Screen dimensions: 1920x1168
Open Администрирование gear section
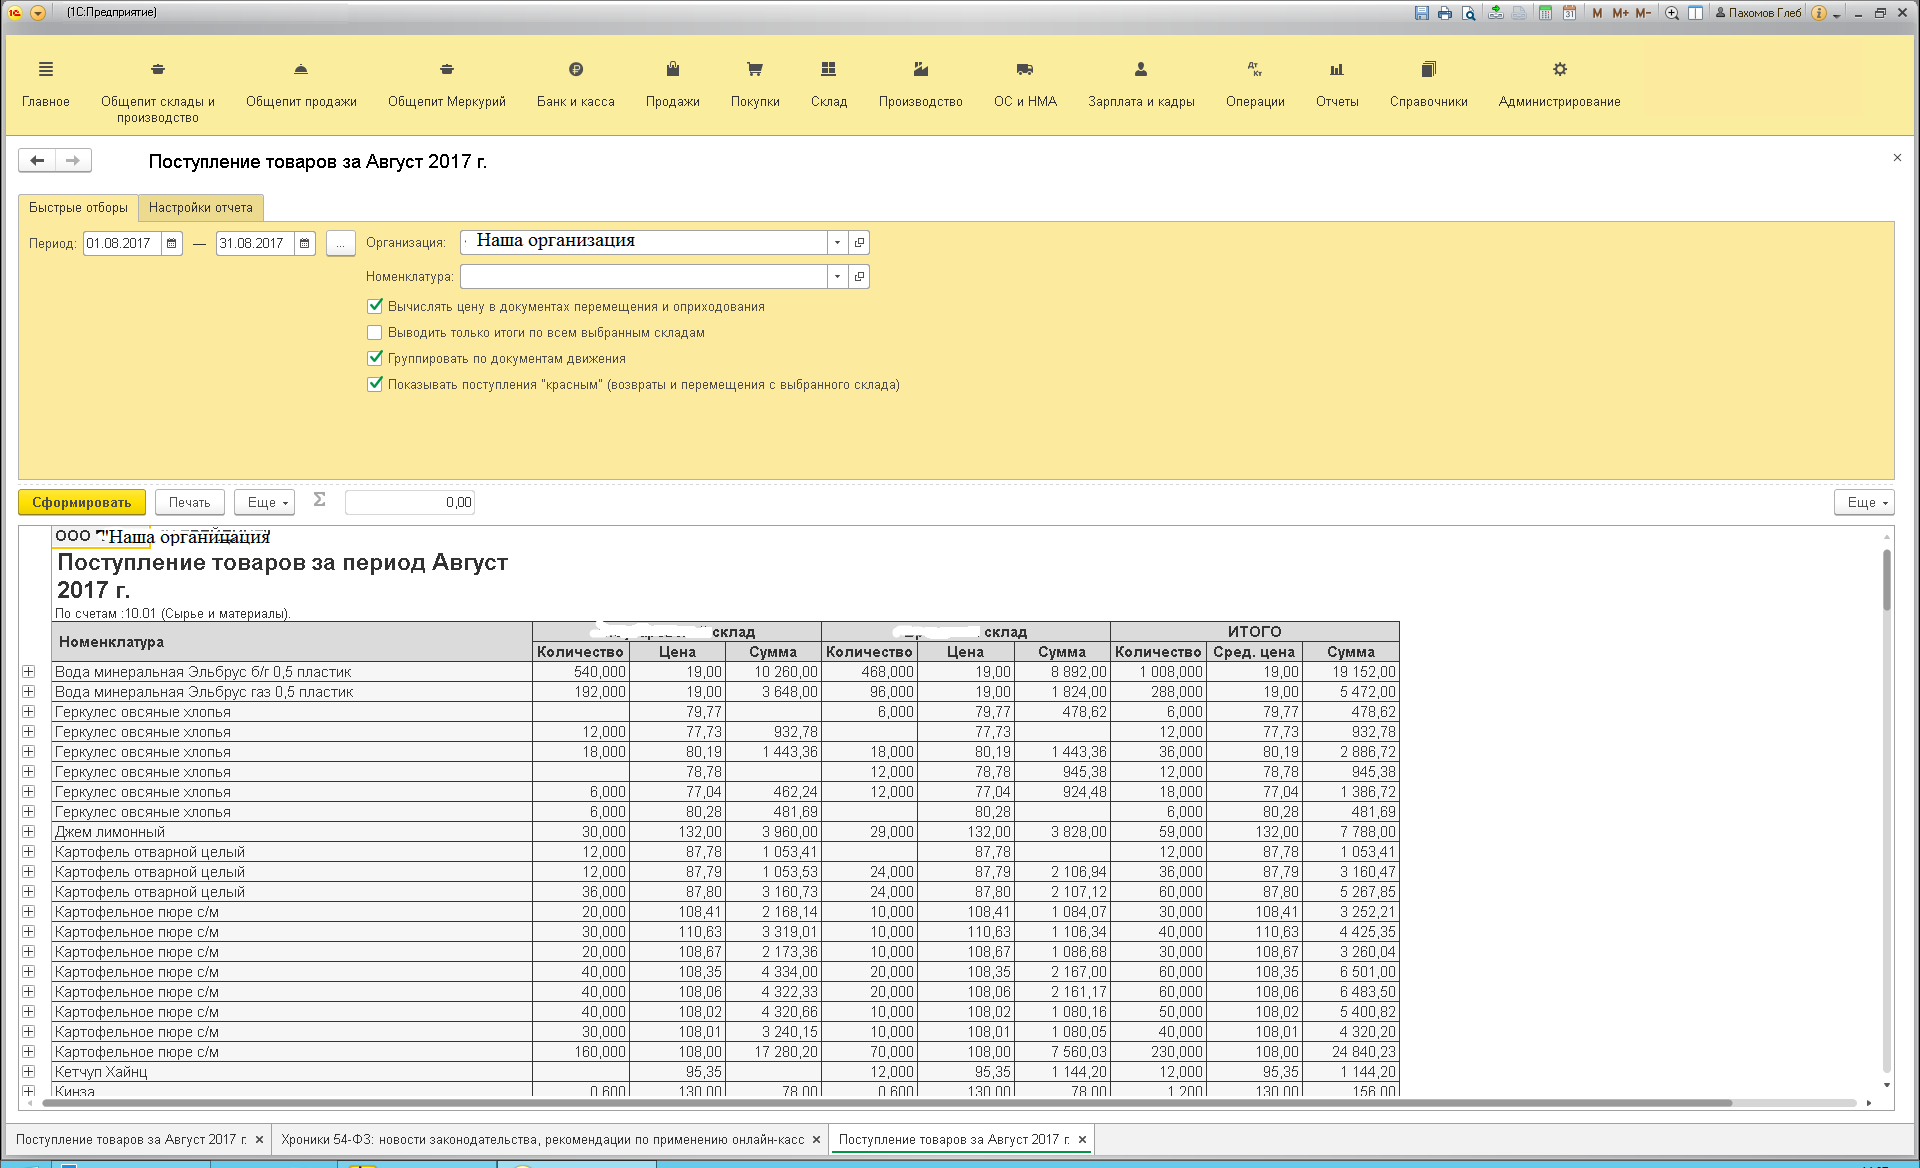[1559, 84]
